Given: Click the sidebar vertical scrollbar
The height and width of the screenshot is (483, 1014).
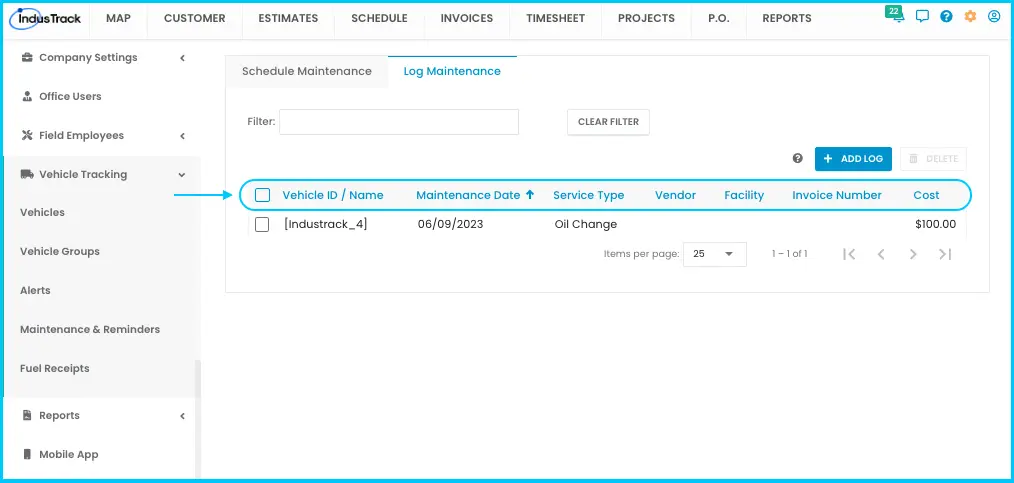Looking at the screenshot, I should (x=198, y=418).
